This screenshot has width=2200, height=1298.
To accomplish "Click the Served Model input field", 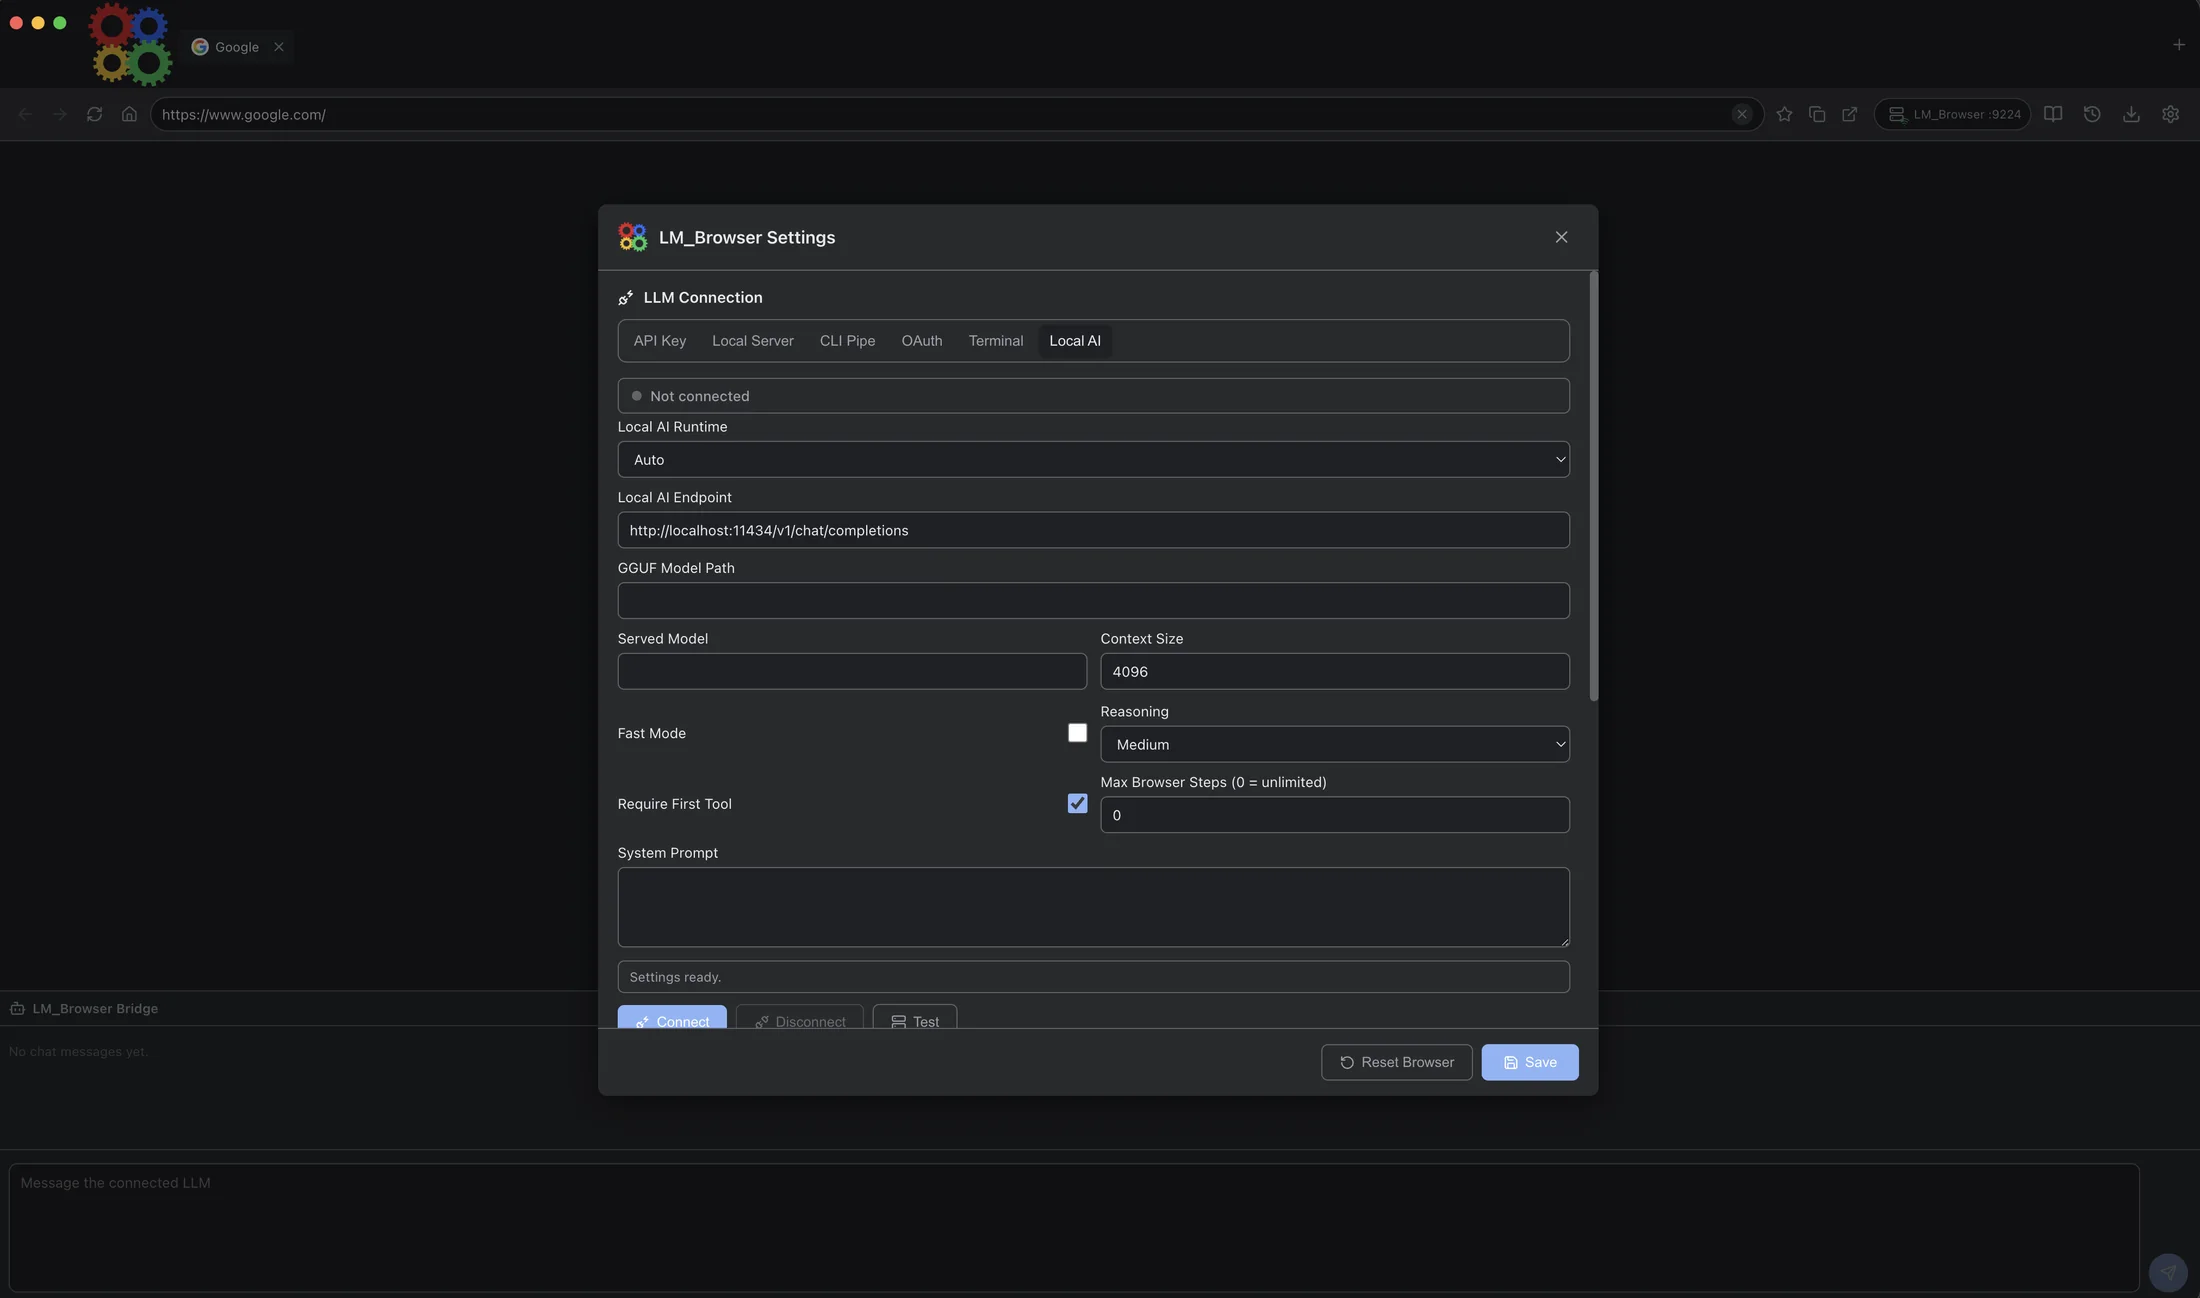I will pos(852,671).
